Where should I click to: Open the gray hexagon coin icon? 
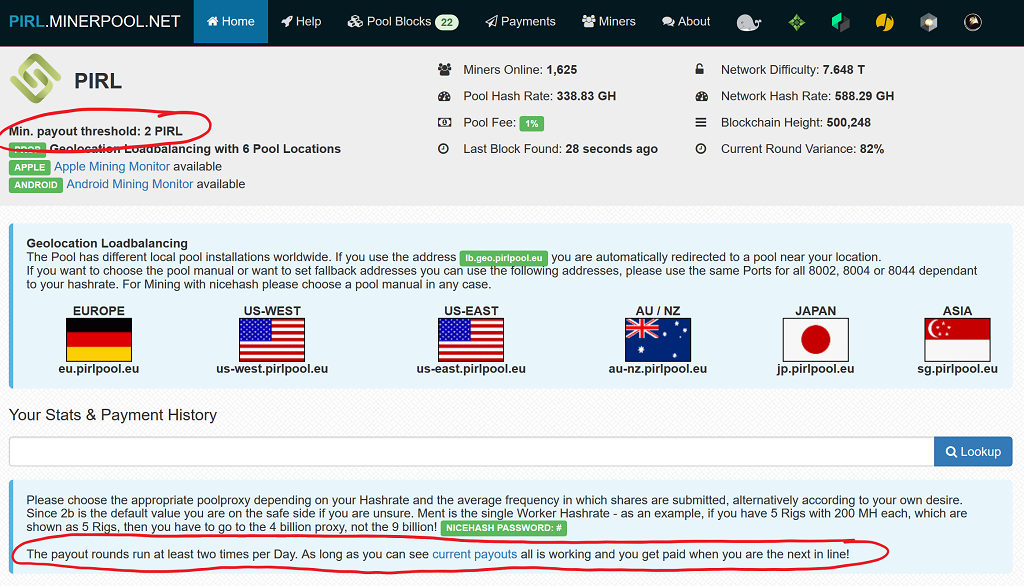tap(929, 23)
